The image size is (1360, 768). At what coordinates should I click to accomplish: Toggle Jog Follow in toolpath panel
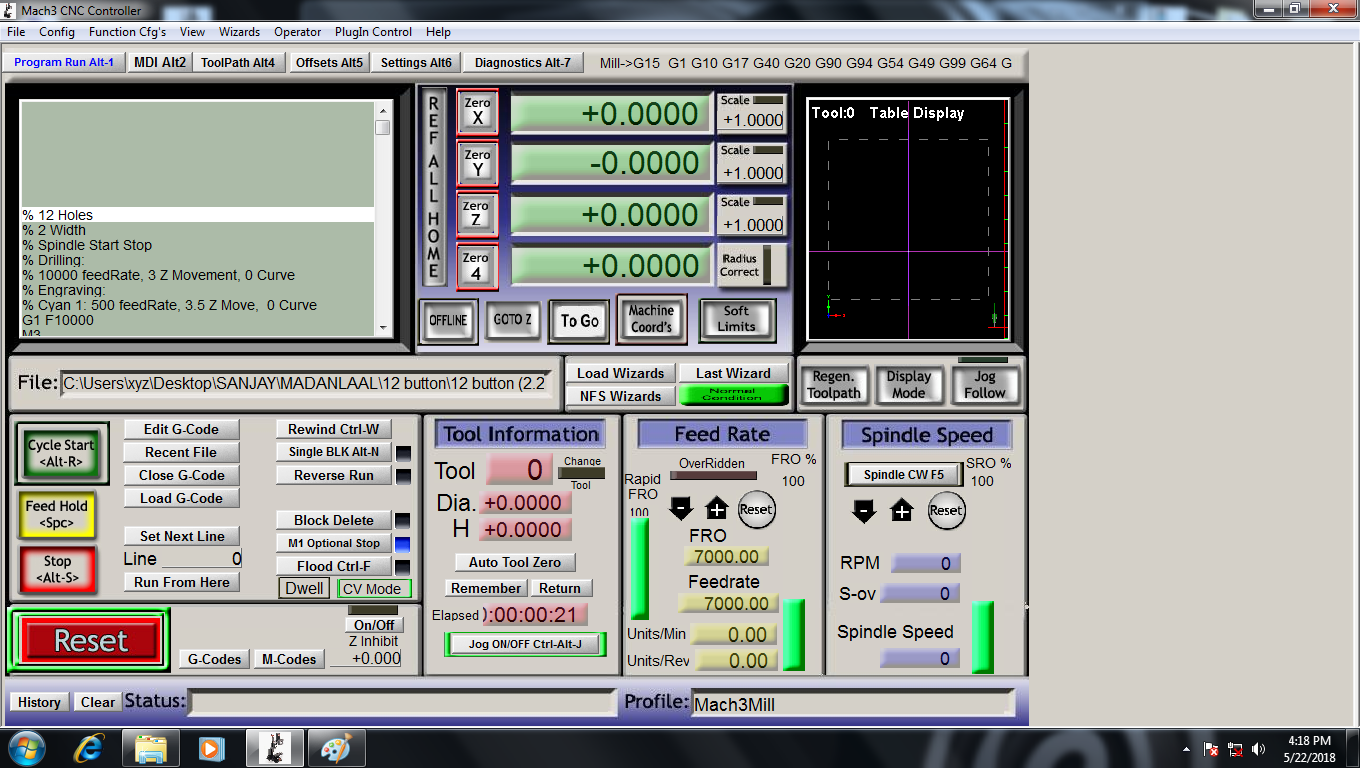pos(985,385)
